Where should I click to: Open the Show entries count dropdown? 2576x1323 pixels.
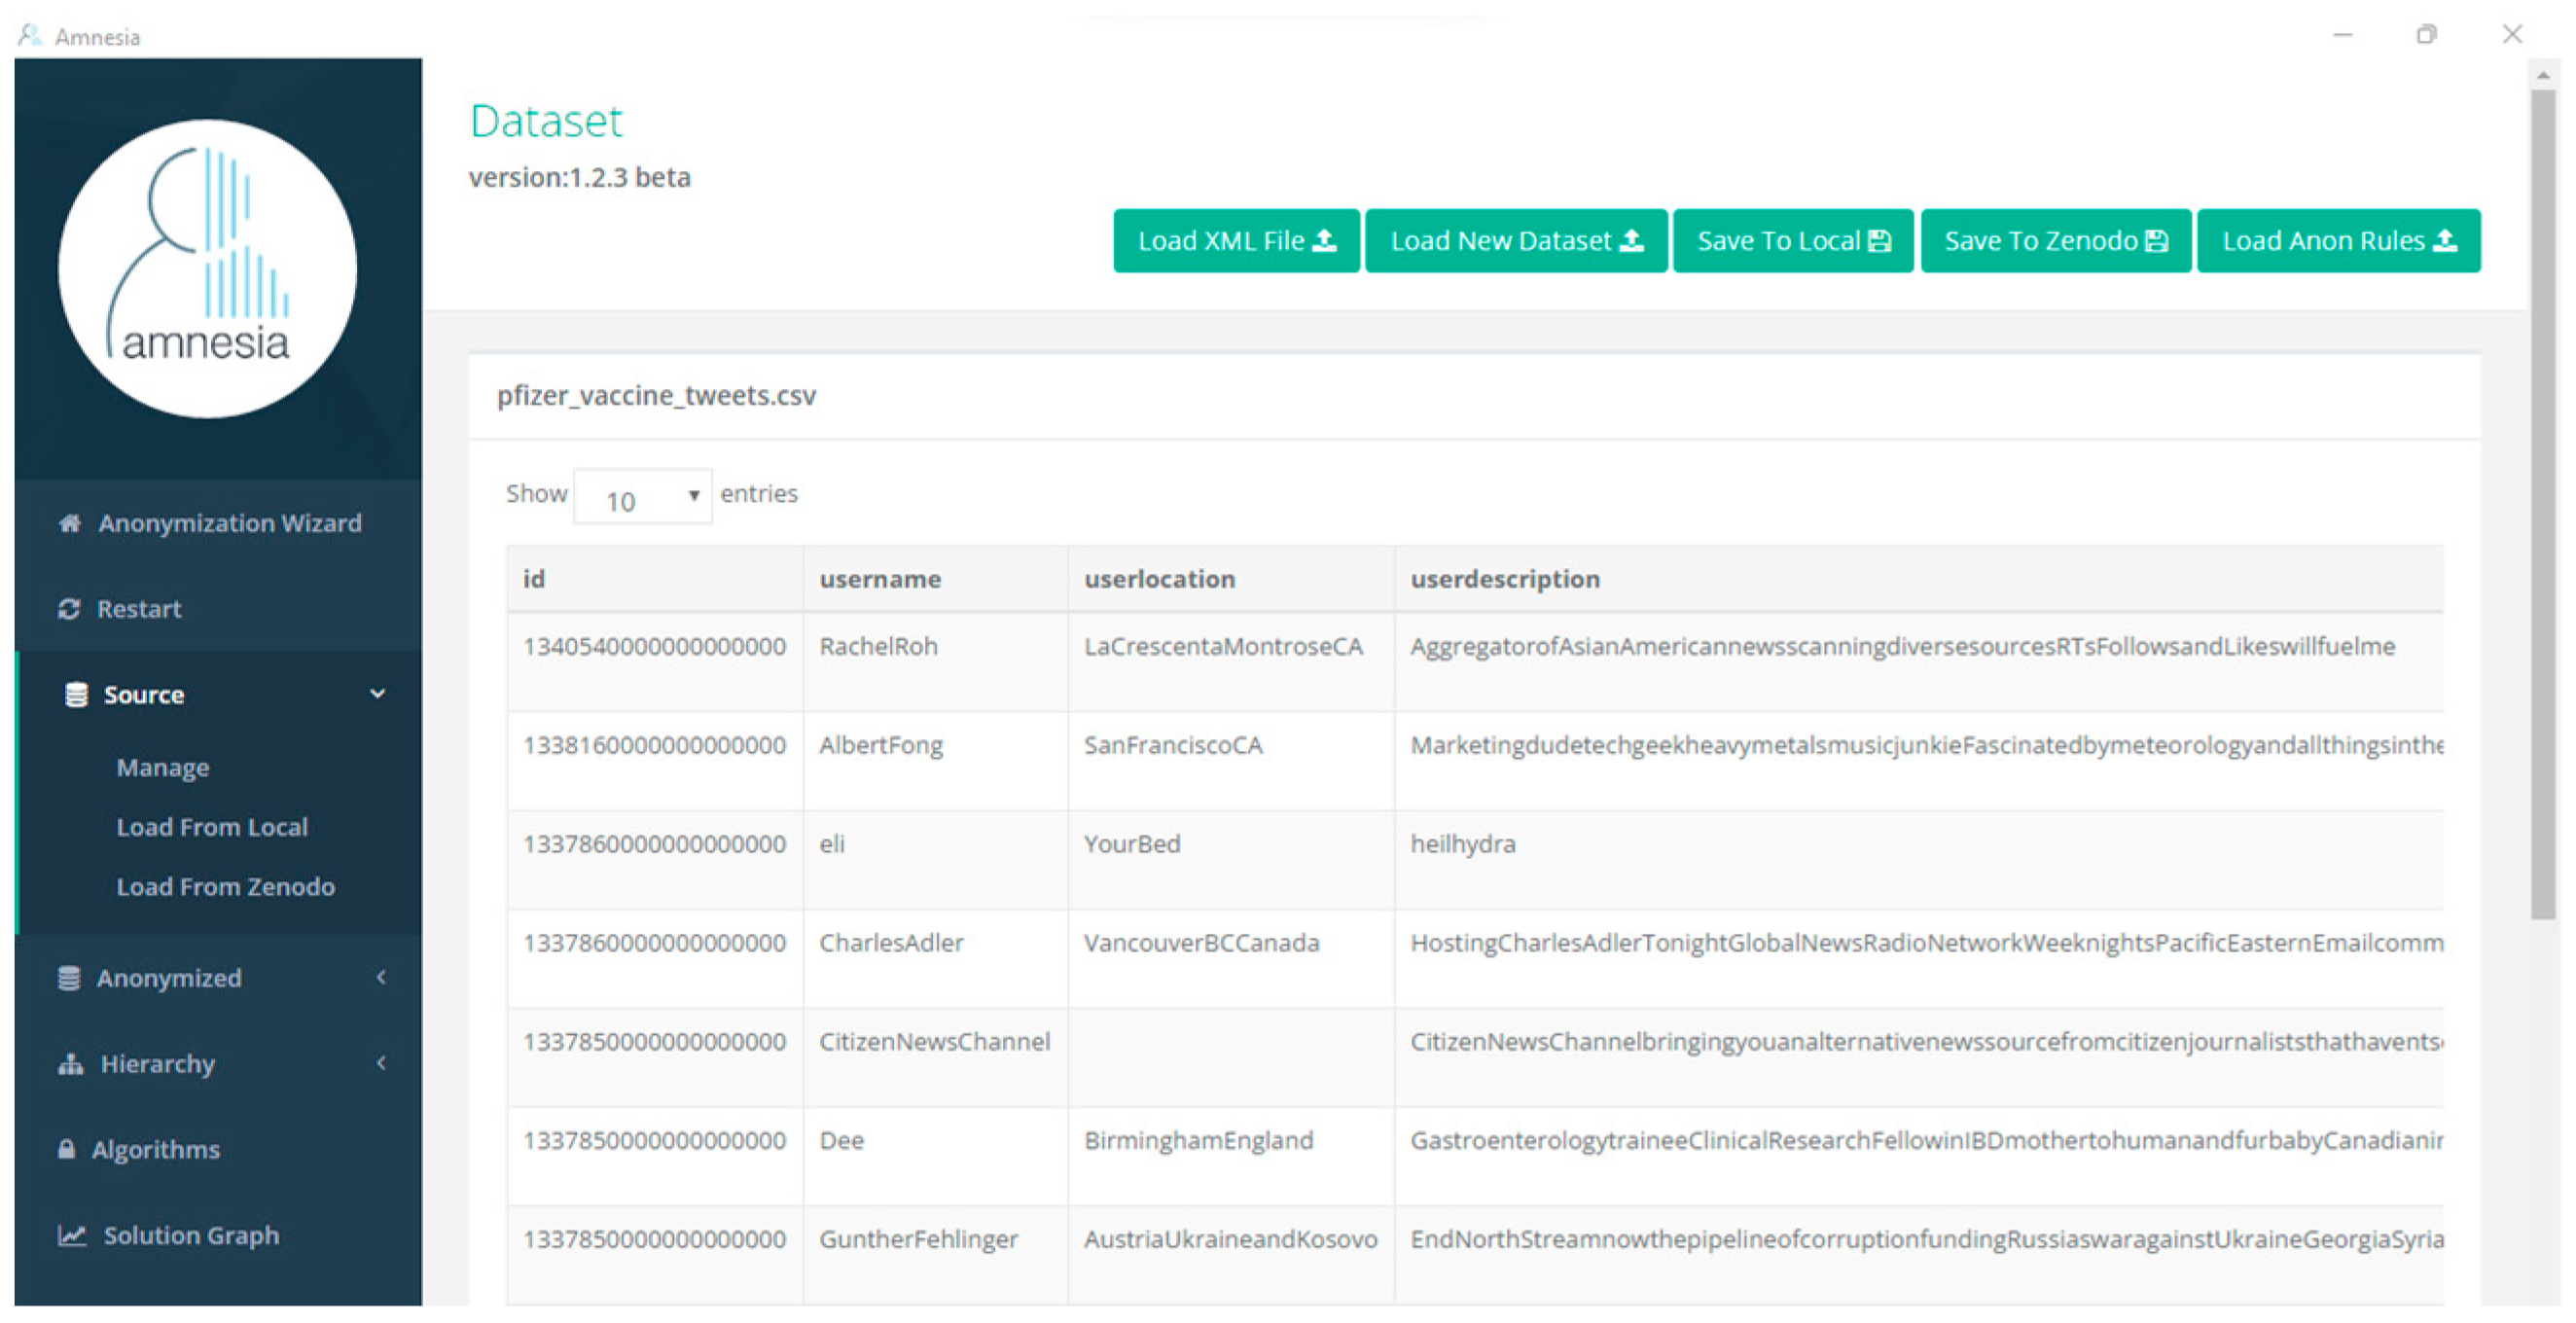coord(643,497)
